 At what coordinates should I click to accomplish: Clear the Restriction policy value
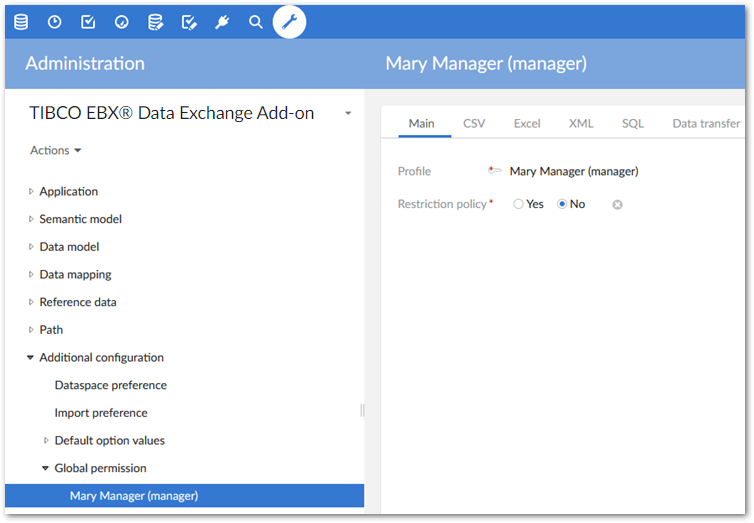coord(617,204)
